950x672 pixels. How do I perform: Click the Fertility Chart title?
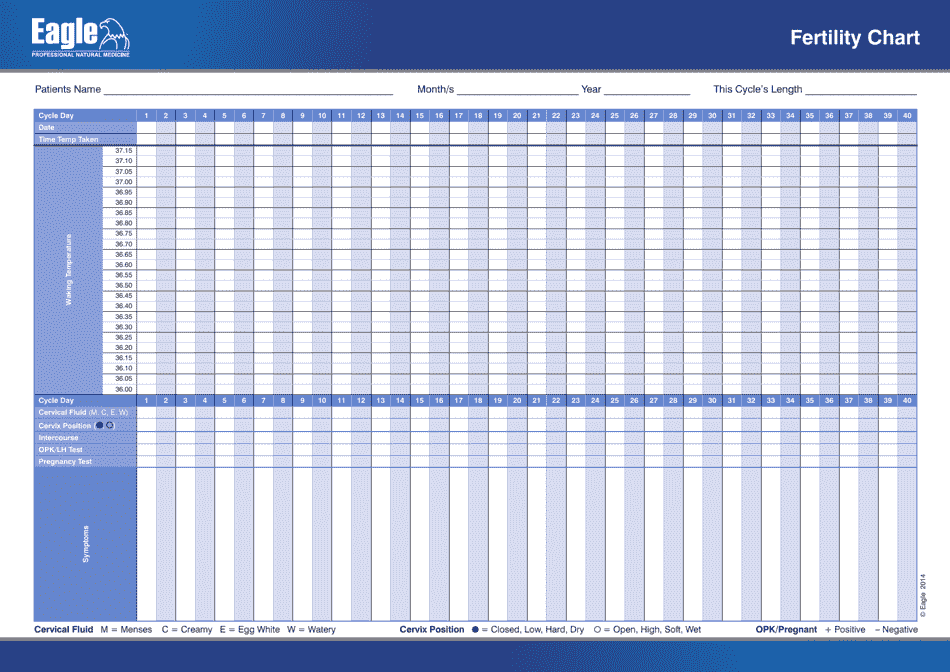click(855, 38)
